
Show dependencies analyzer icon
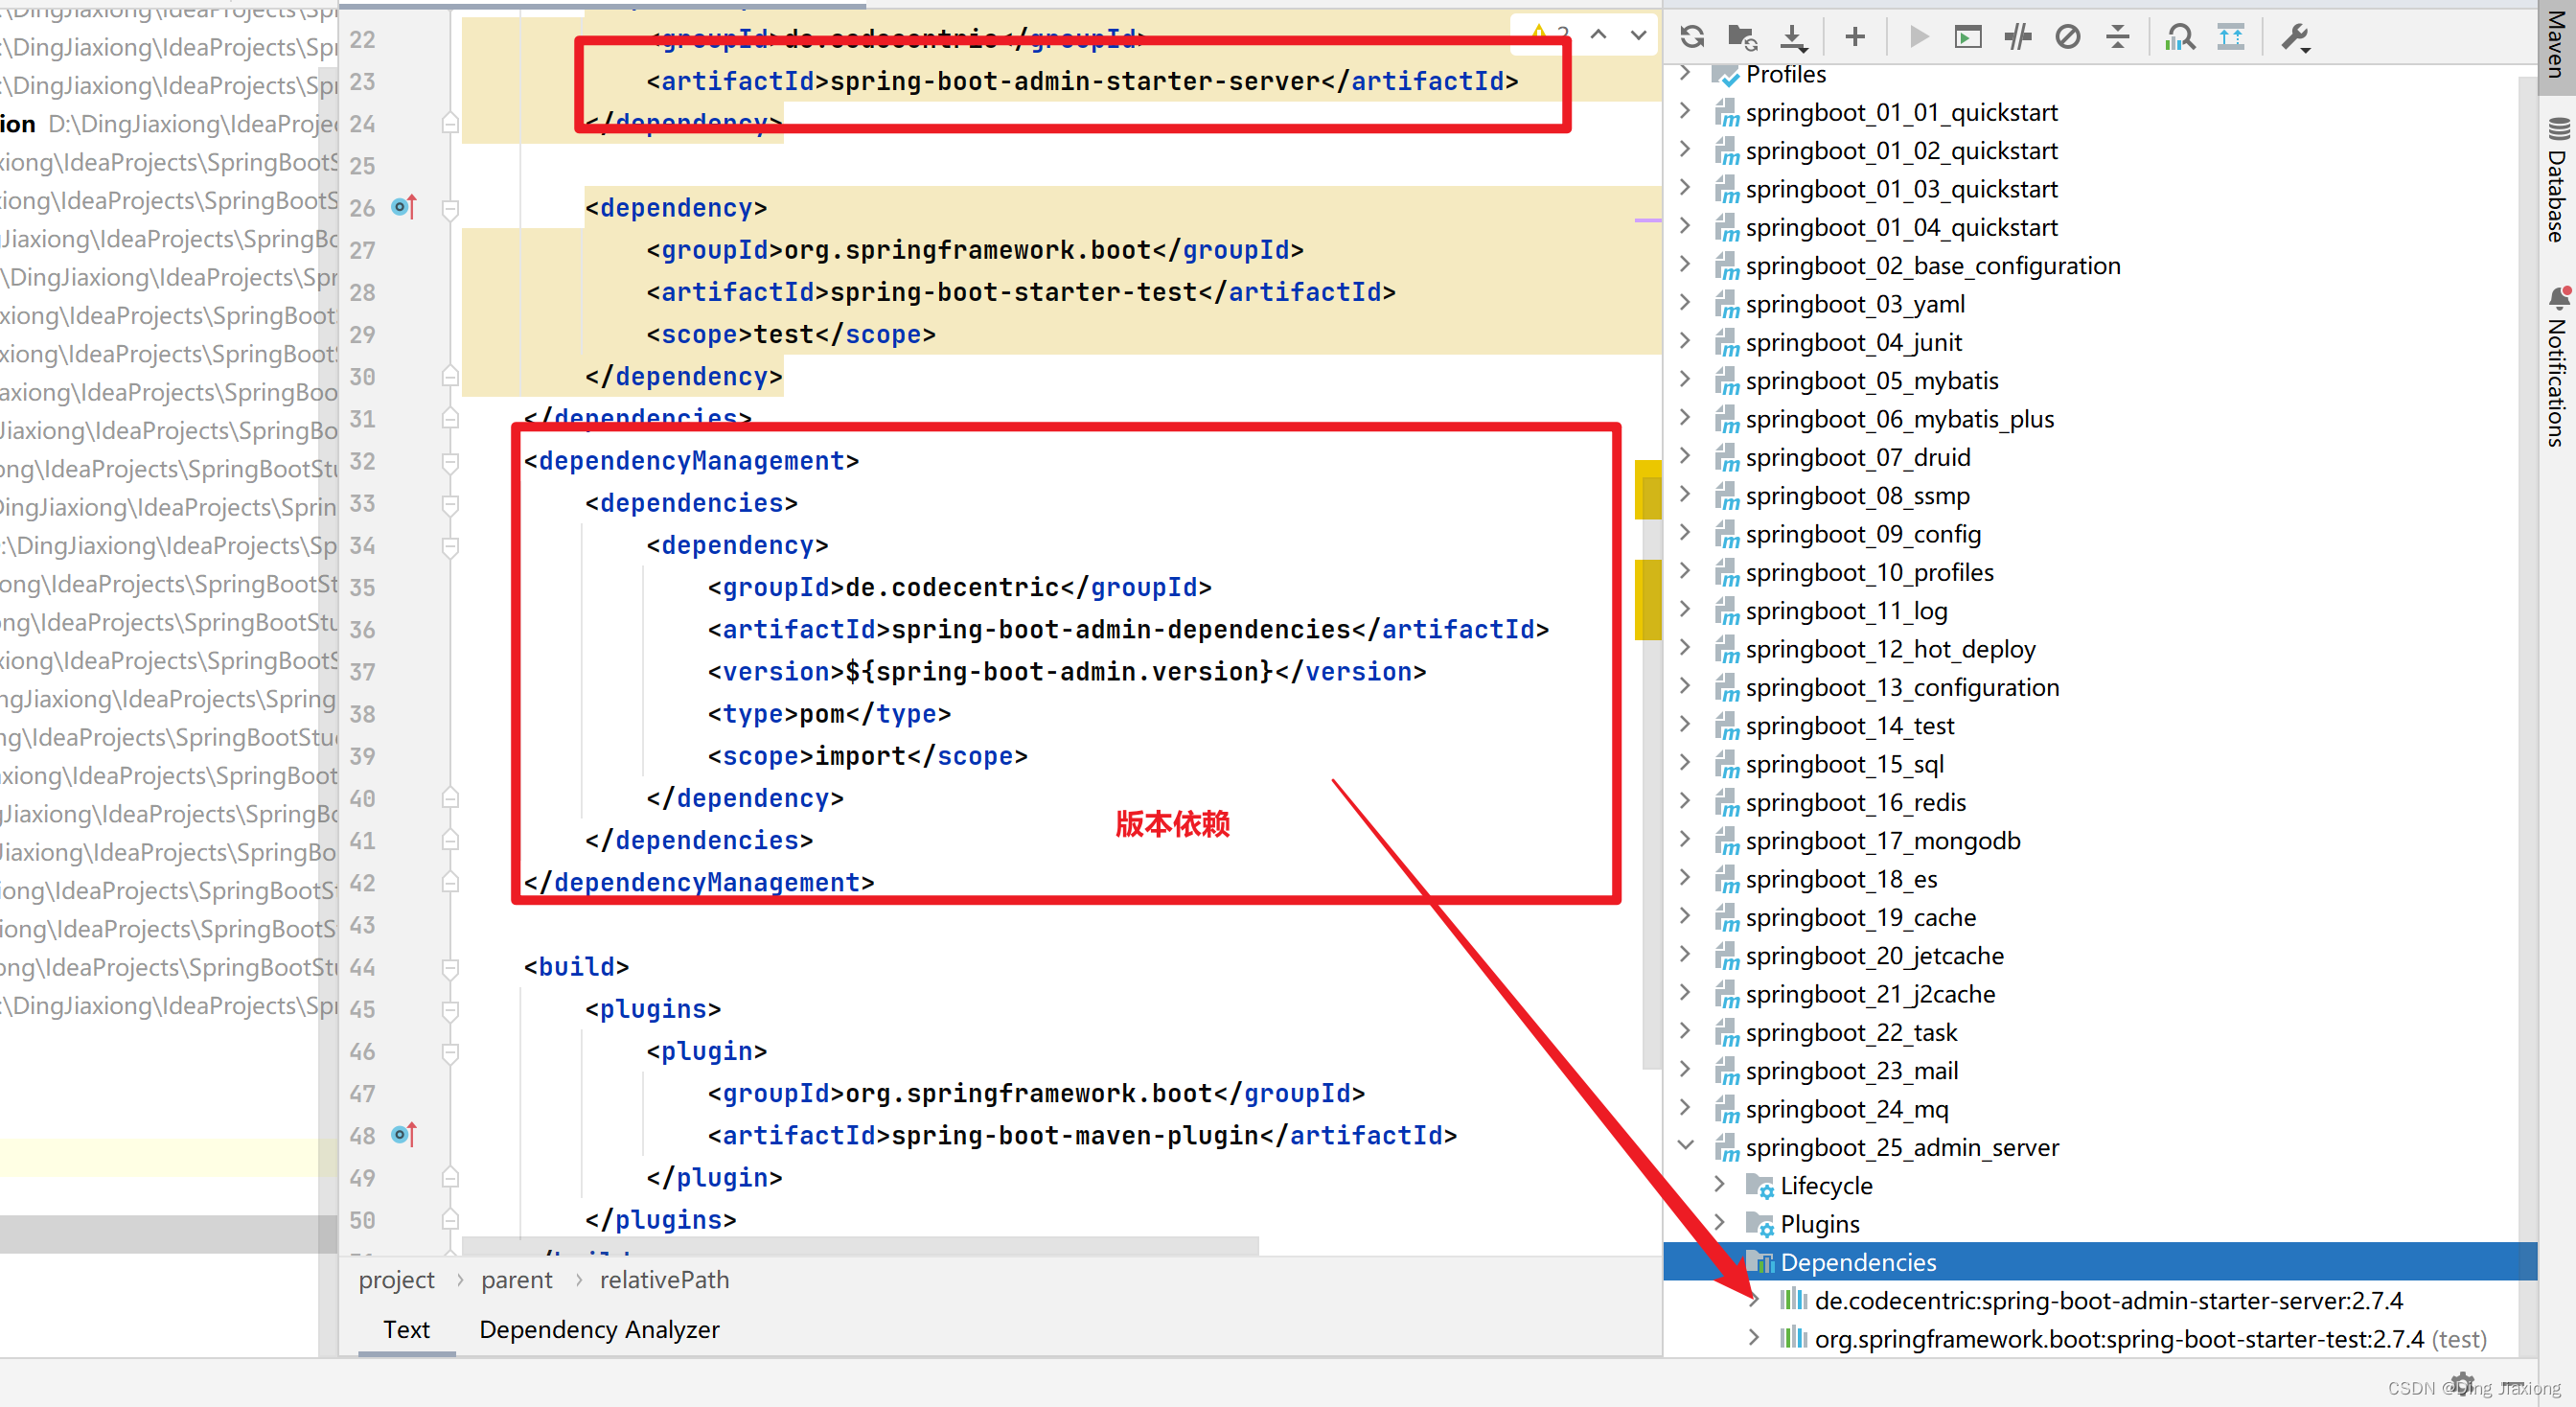coord(2180,37)
